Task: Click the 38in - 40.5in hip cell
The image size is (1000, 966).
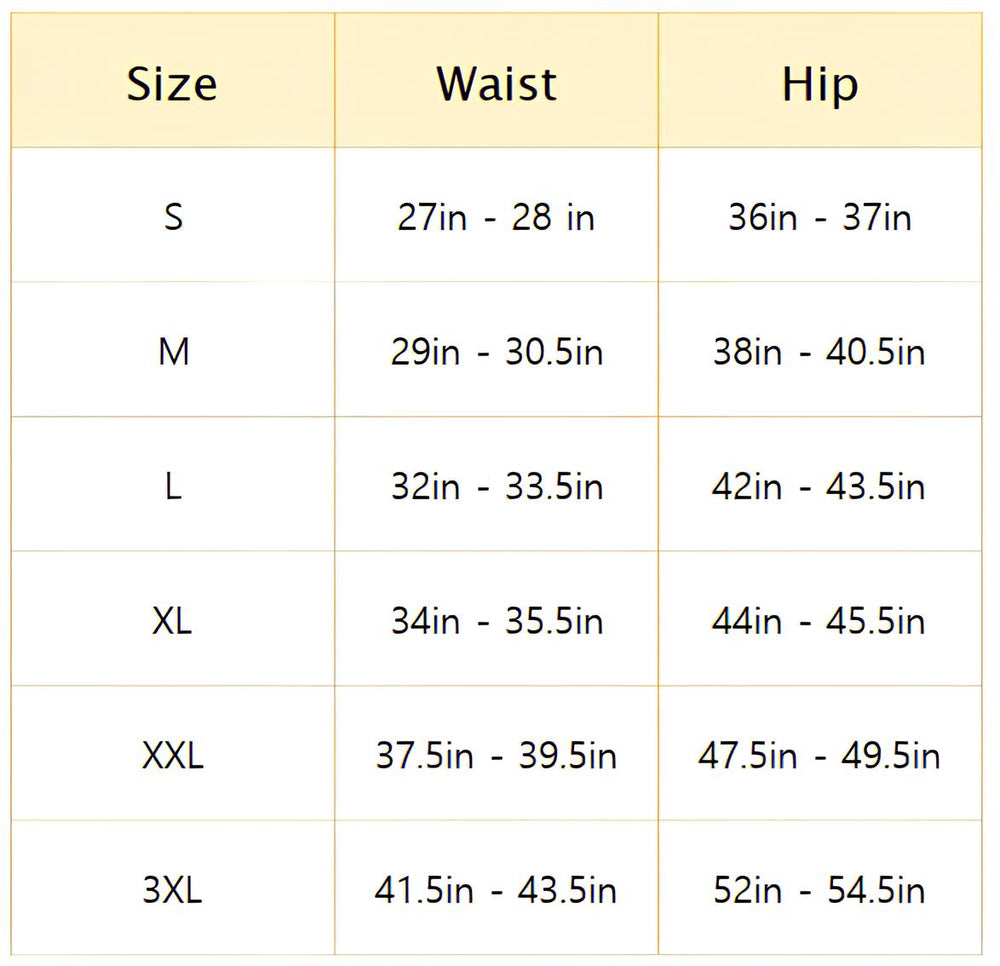Action: pyautogui.click(x=819, y=351)
